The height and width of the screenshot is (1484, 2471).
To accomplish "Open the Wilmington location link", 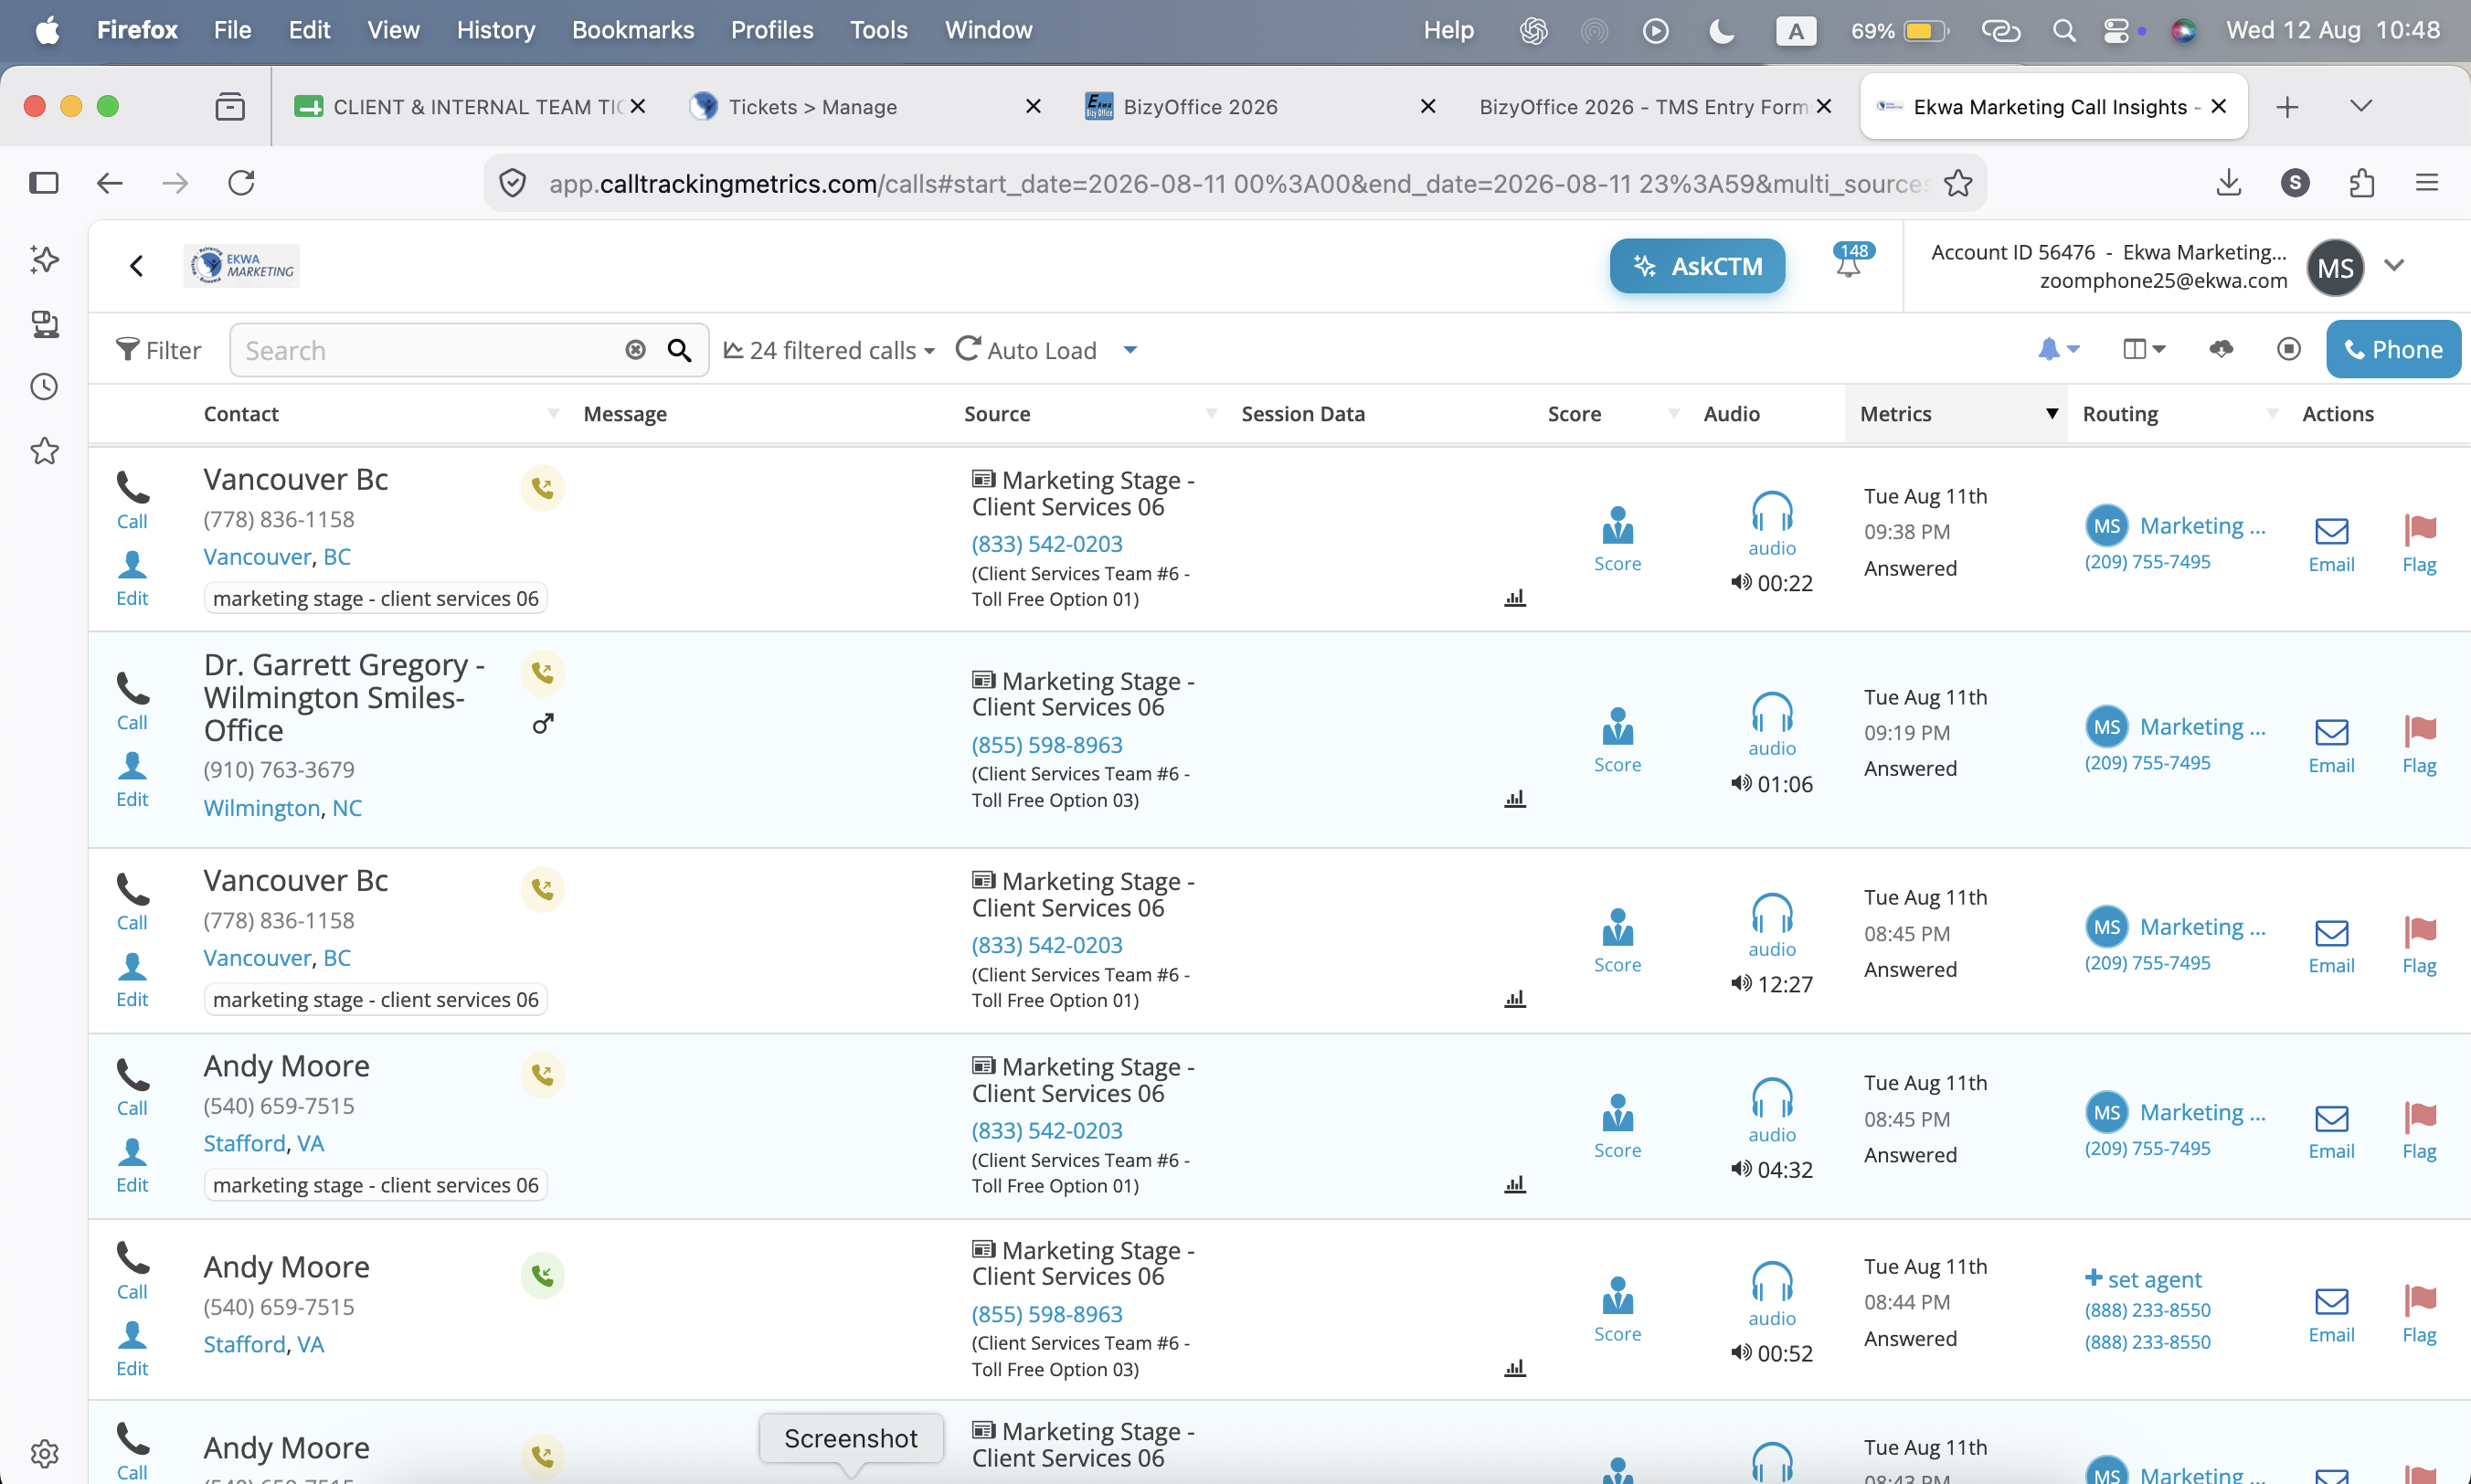I will (262, 808).
